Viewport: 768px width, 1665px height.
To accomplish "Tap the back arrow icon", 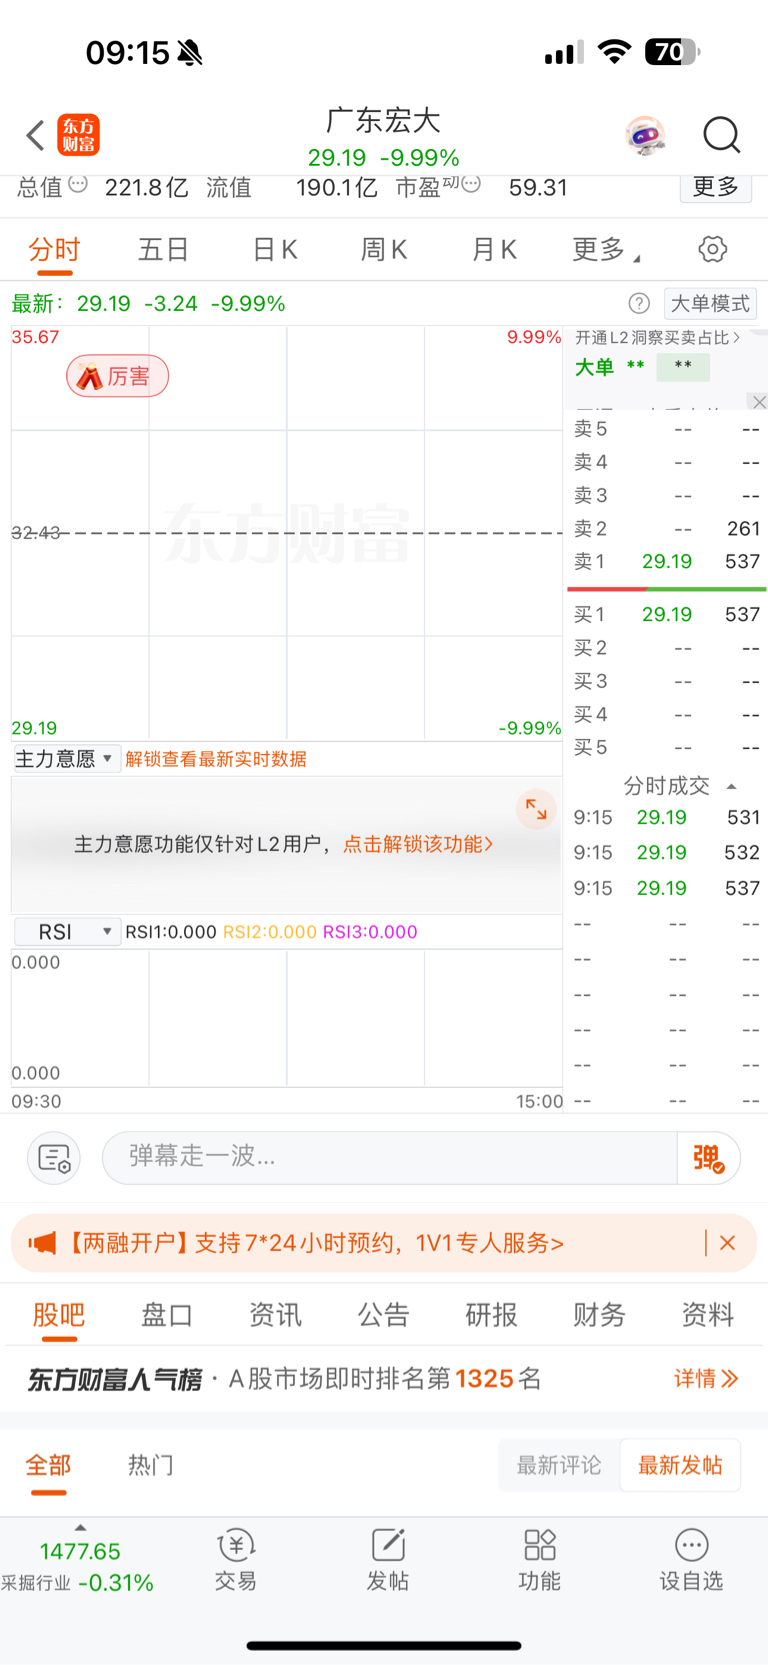I will tap(35, 135).
